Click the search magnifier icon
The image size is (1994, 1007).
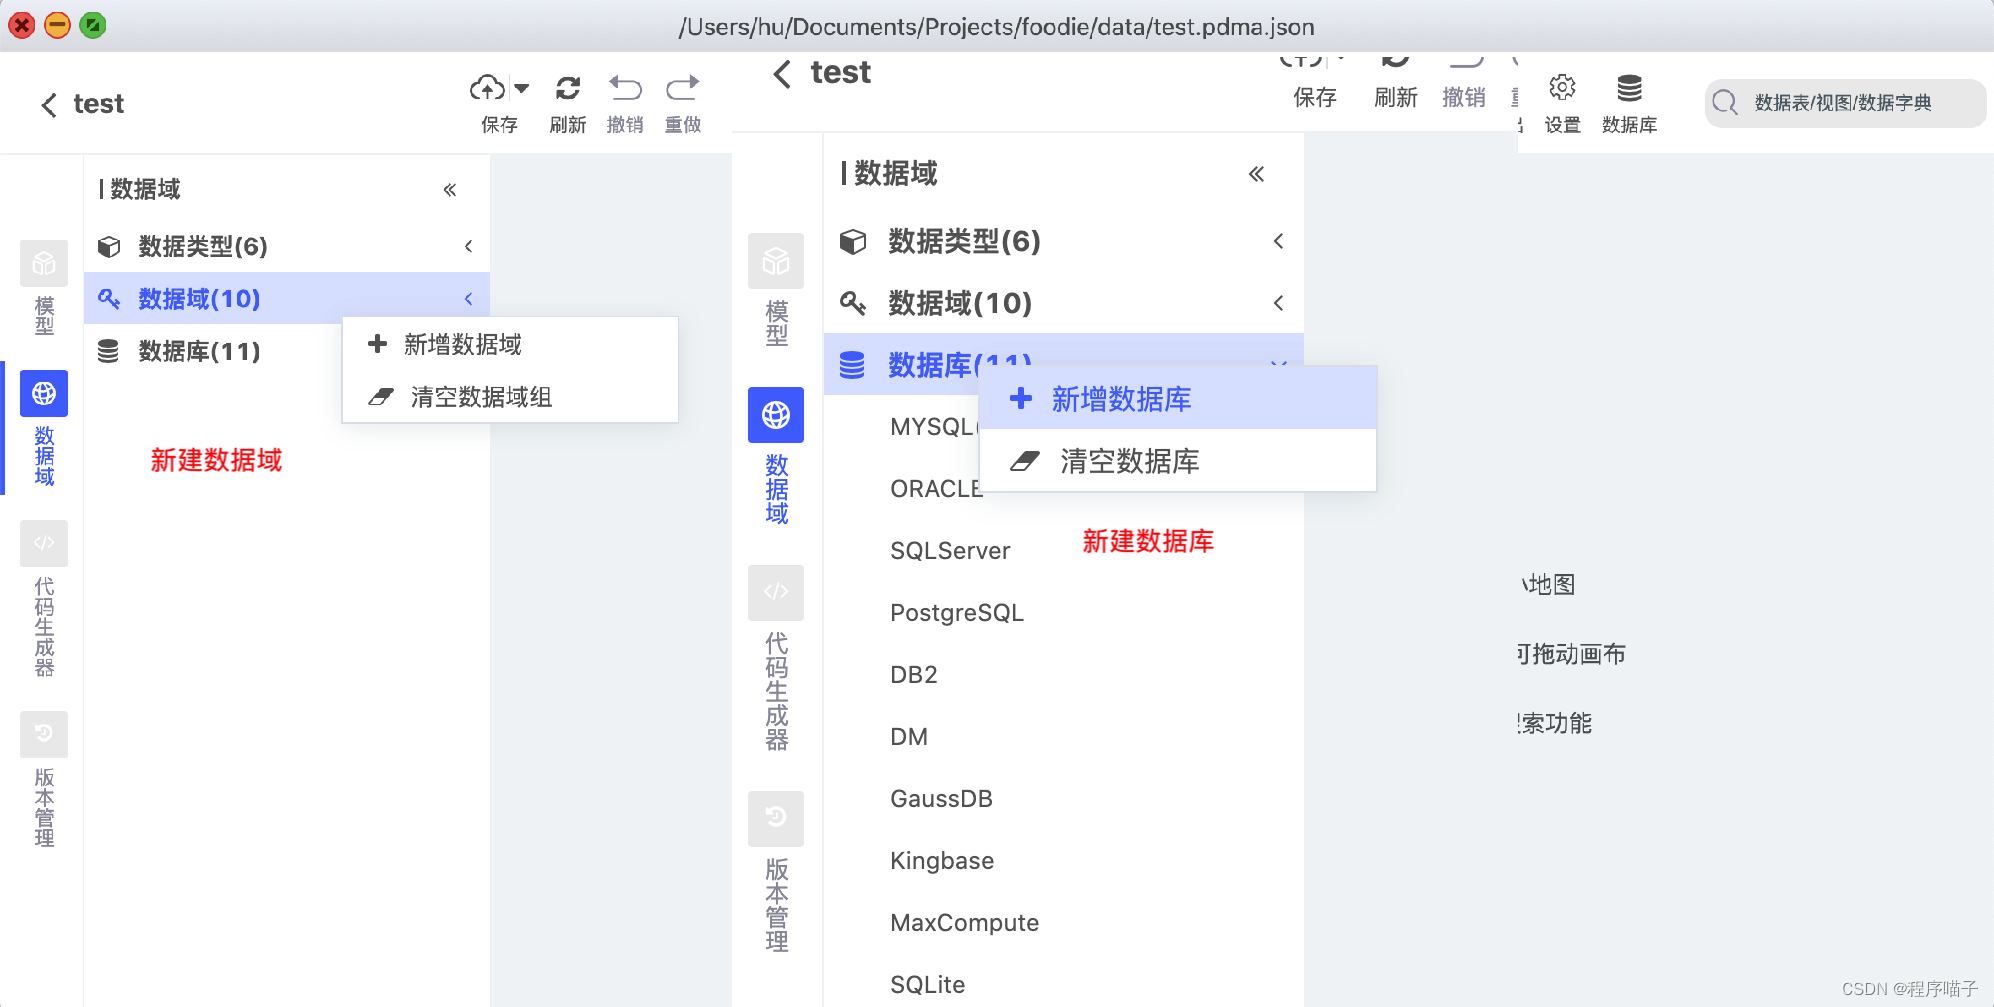click(1725, 102)
